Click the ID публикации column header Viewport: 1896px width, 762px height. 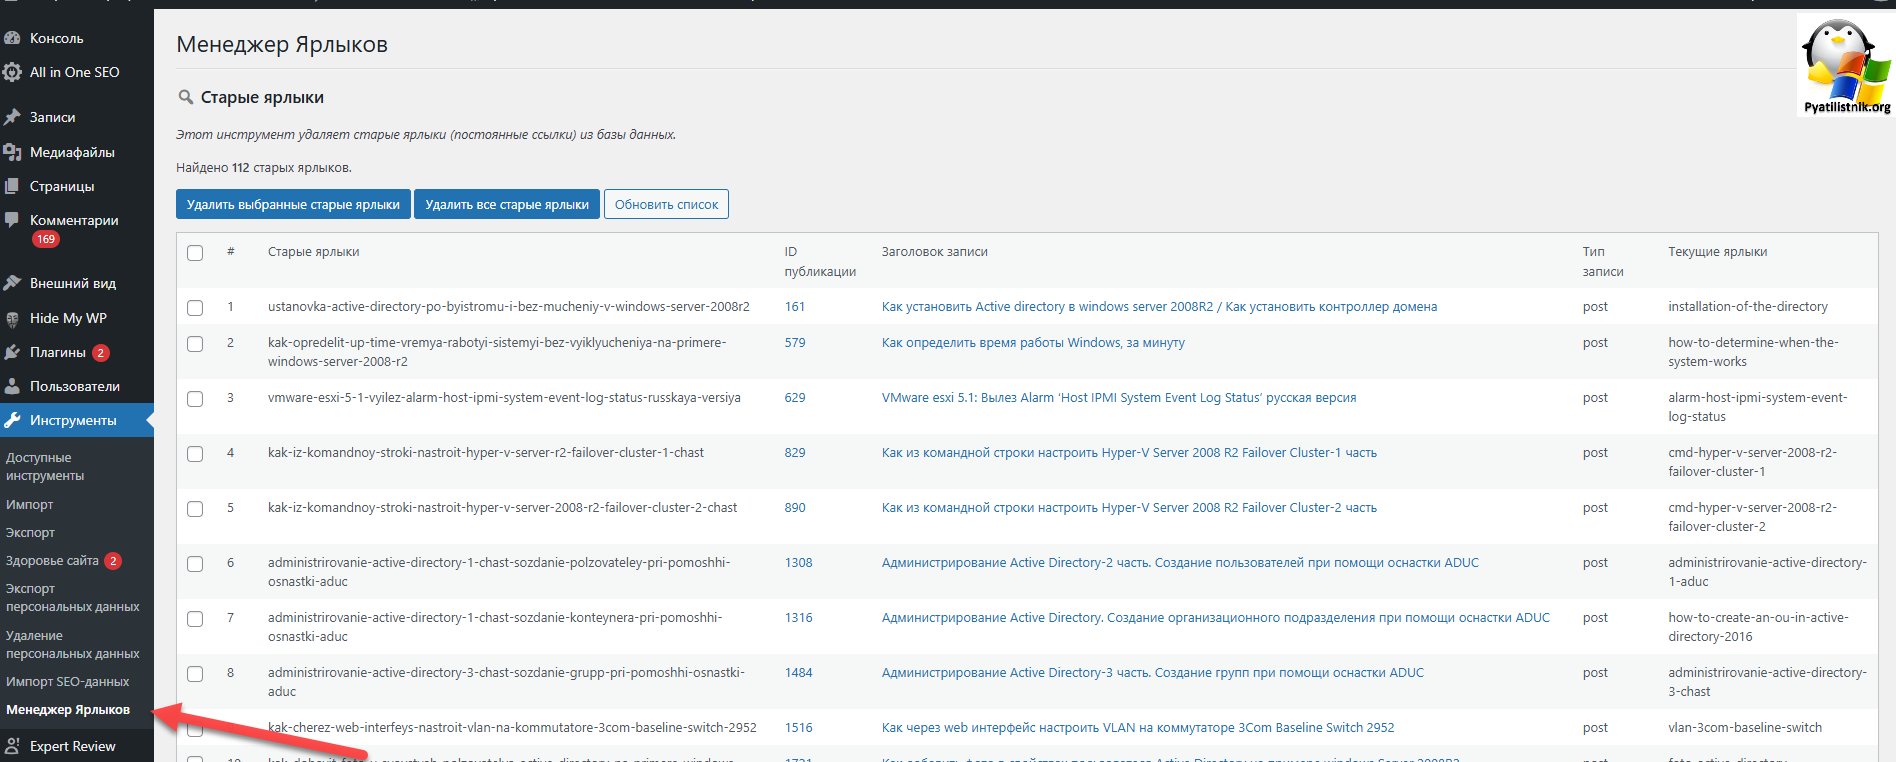pos(820,262)
